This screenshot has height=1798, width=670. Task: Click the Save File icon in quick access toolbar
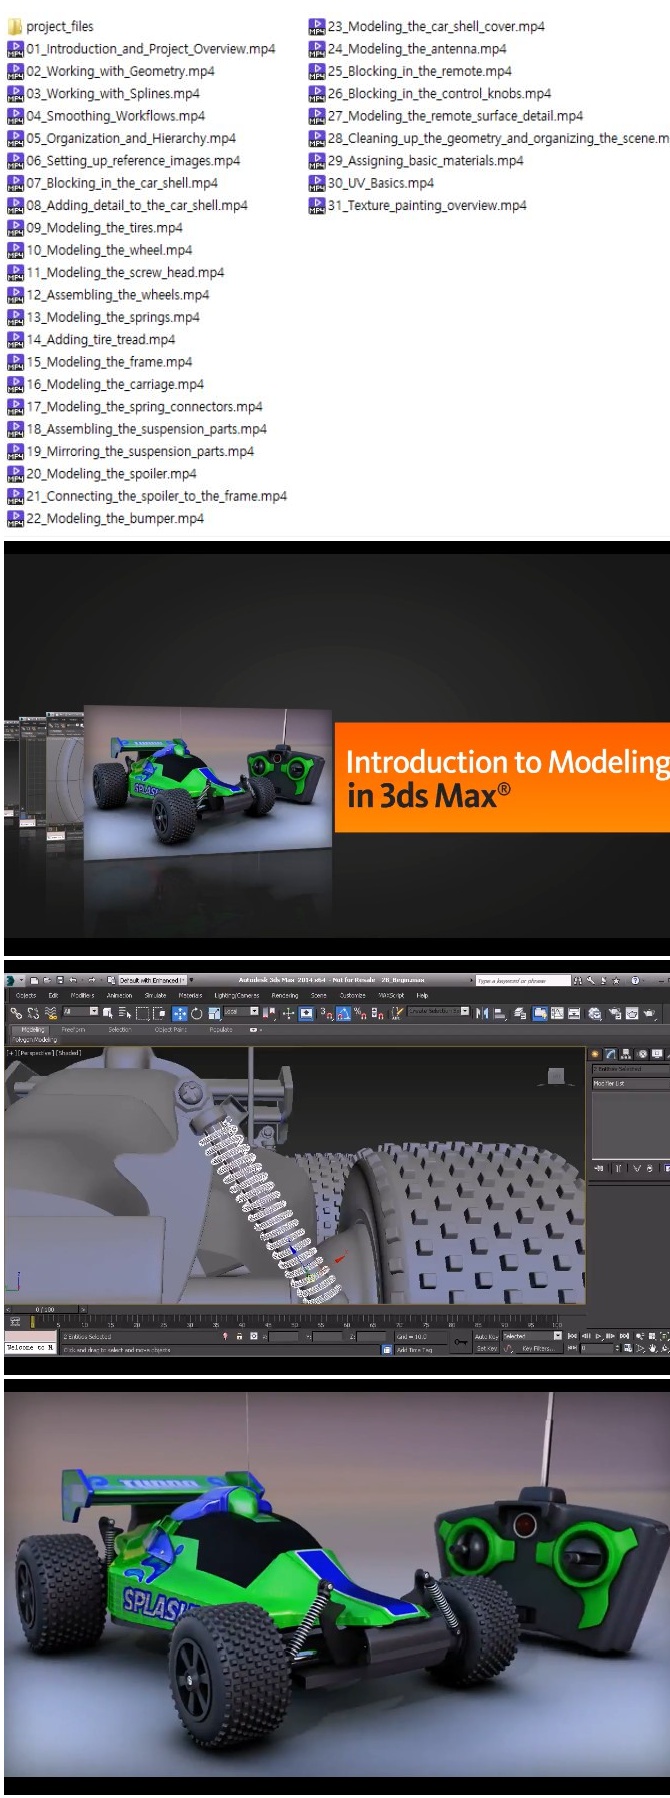[x=59, y=980]
